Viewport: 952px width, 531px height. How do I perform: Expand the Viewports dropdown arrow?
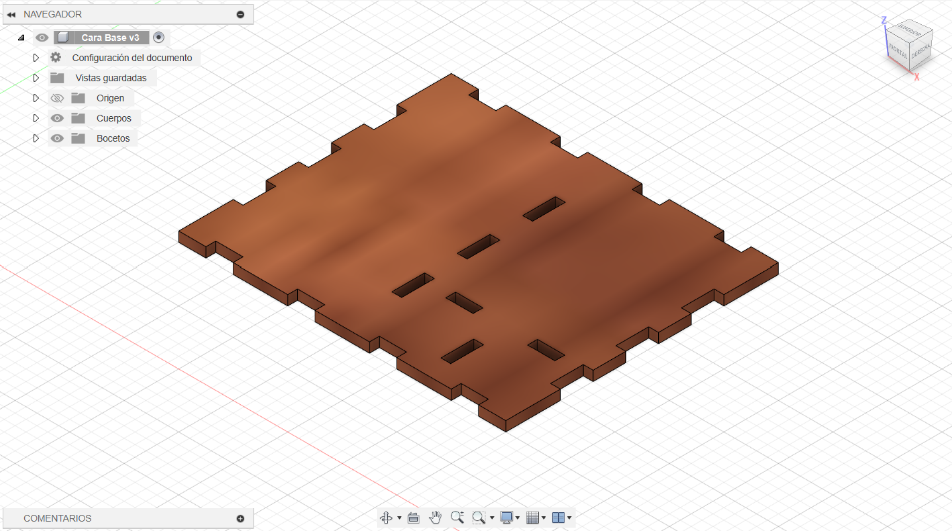[x=569, y=518]
